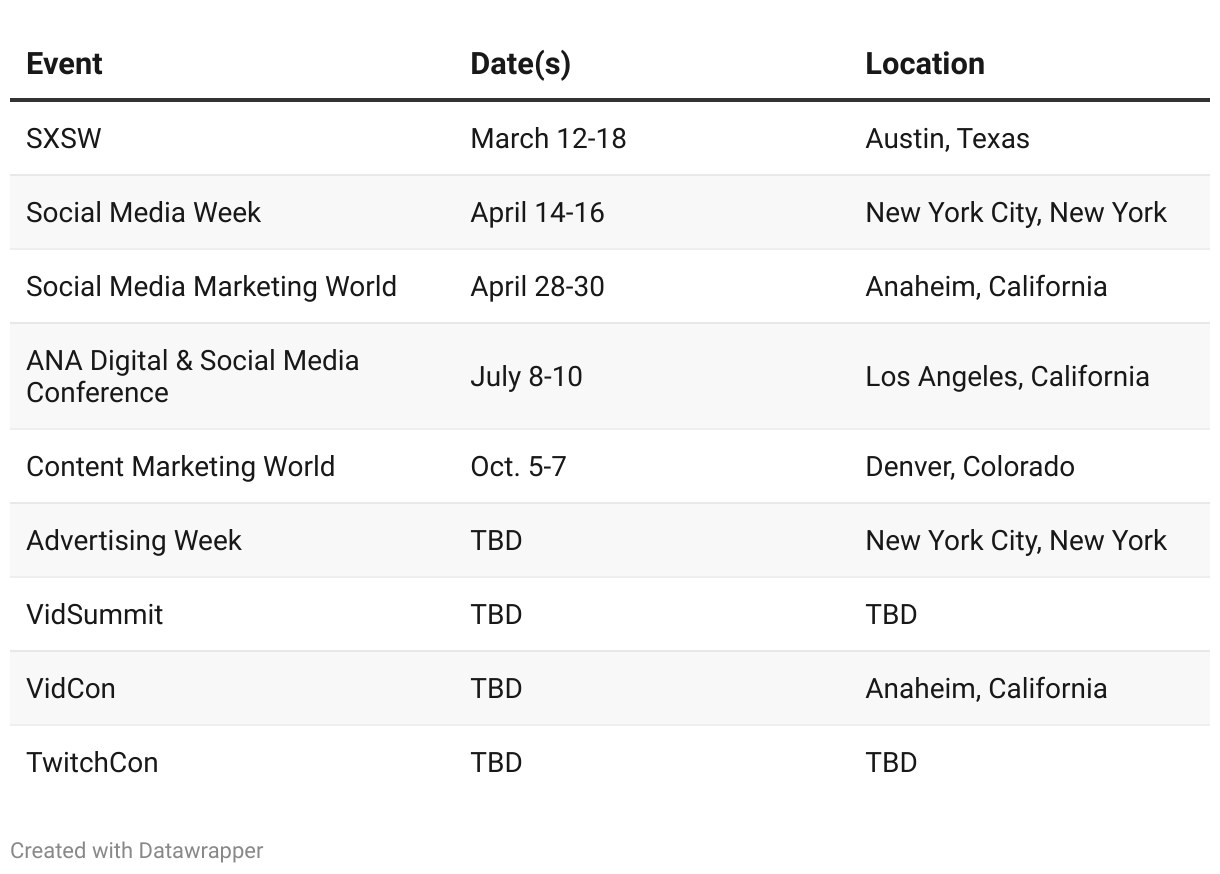Select ANA Digital & Social Media Conference
1220x874 pixels.
[192, 376]
